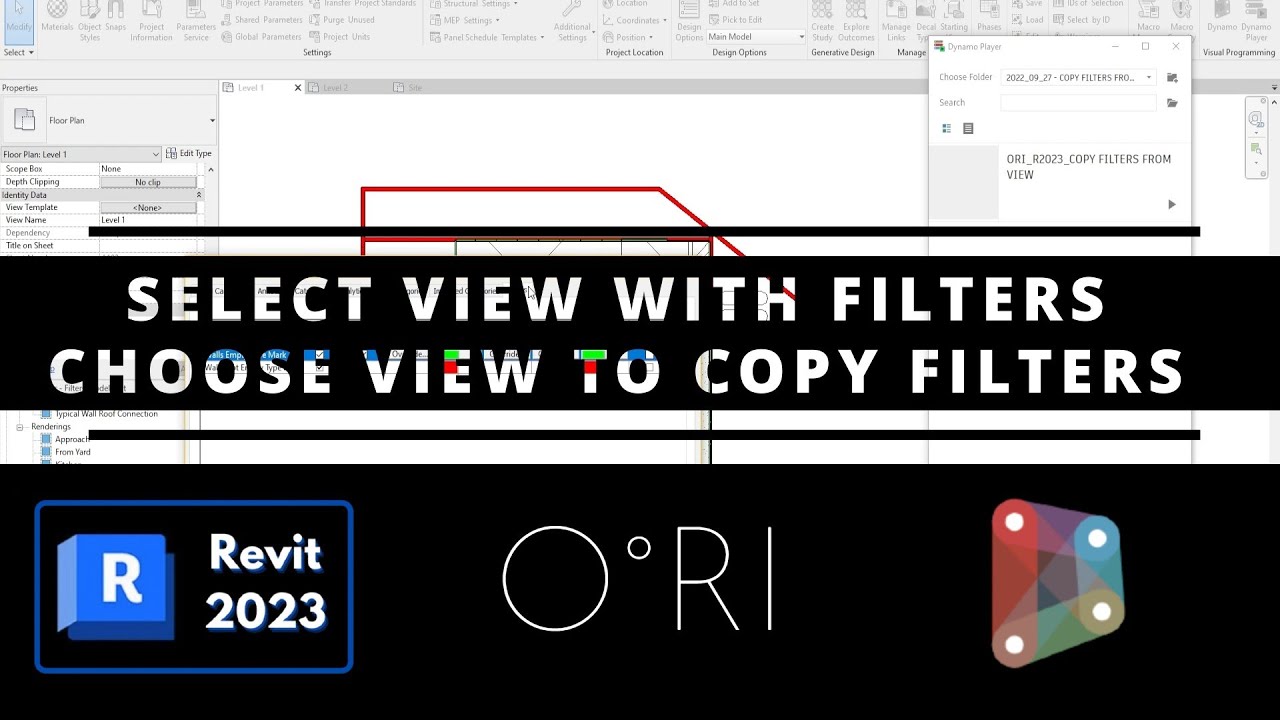This screenshot has width=1280, height=720.
Task: Collapse the Identity Data section
Action: (199, 195)
